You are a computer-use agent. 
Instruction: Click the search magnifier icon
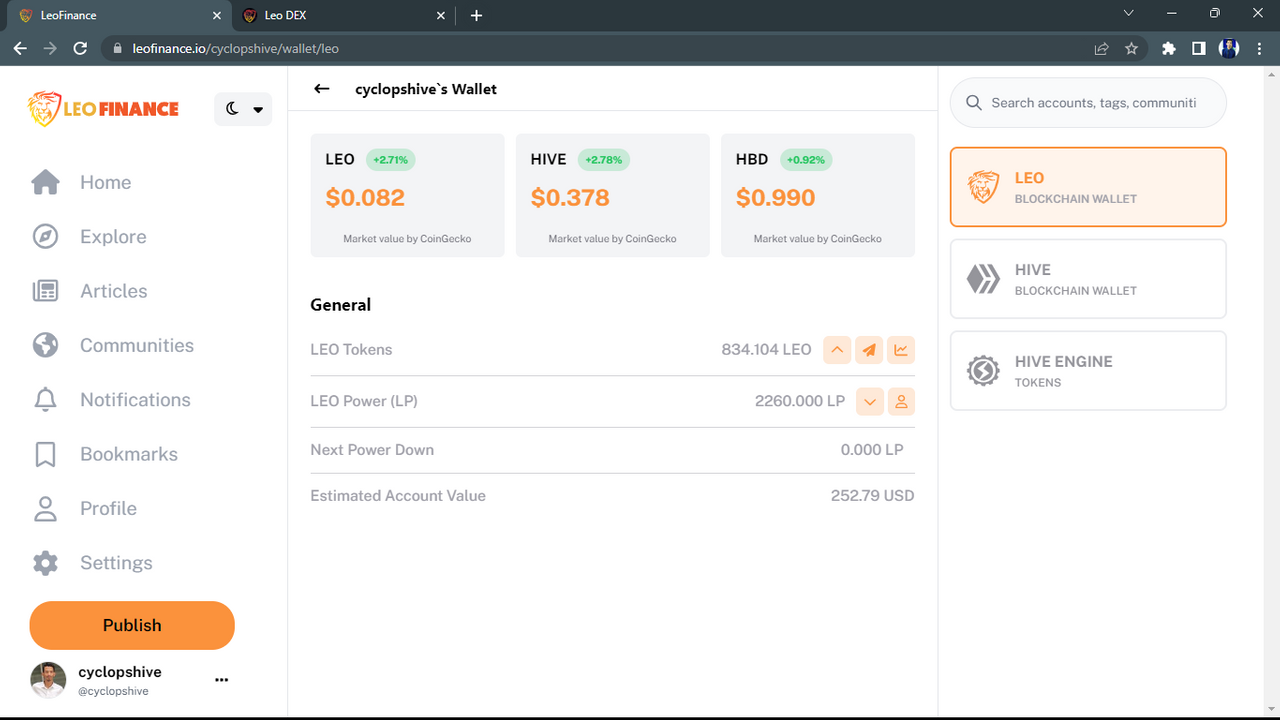(973, 103)
